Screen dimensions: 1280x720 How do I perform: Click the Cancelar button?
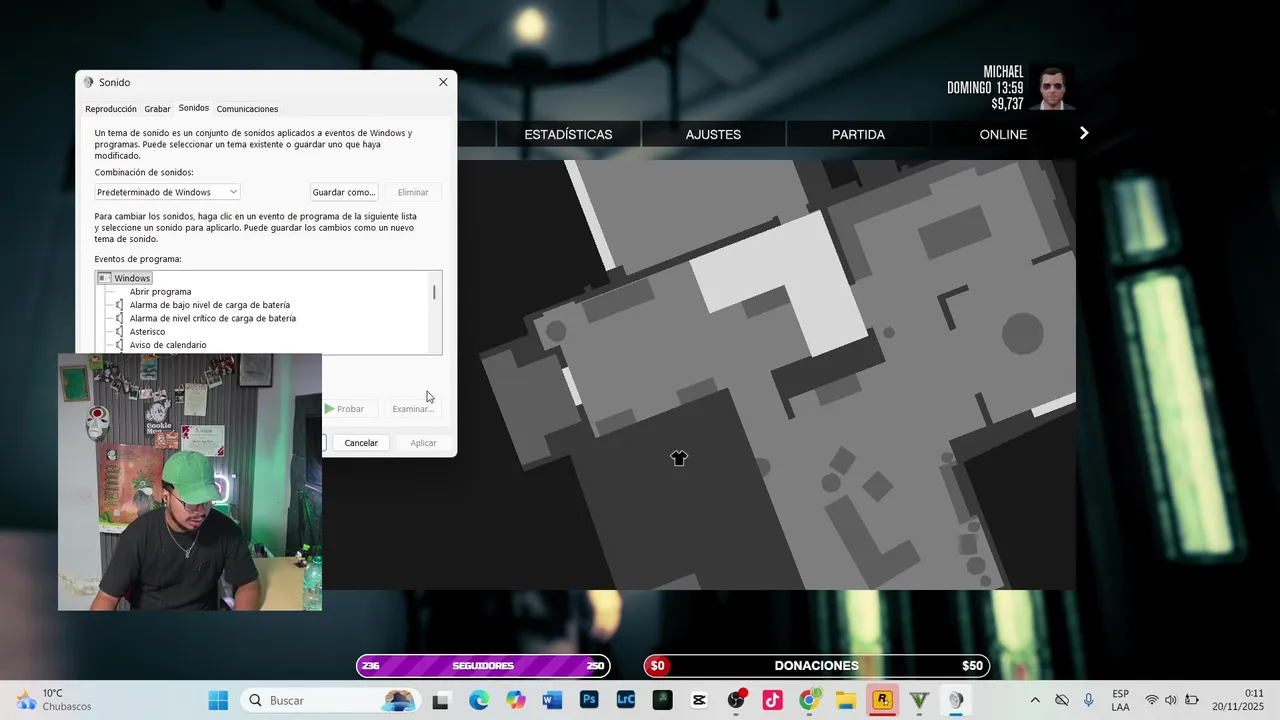(x=361, y=443)
